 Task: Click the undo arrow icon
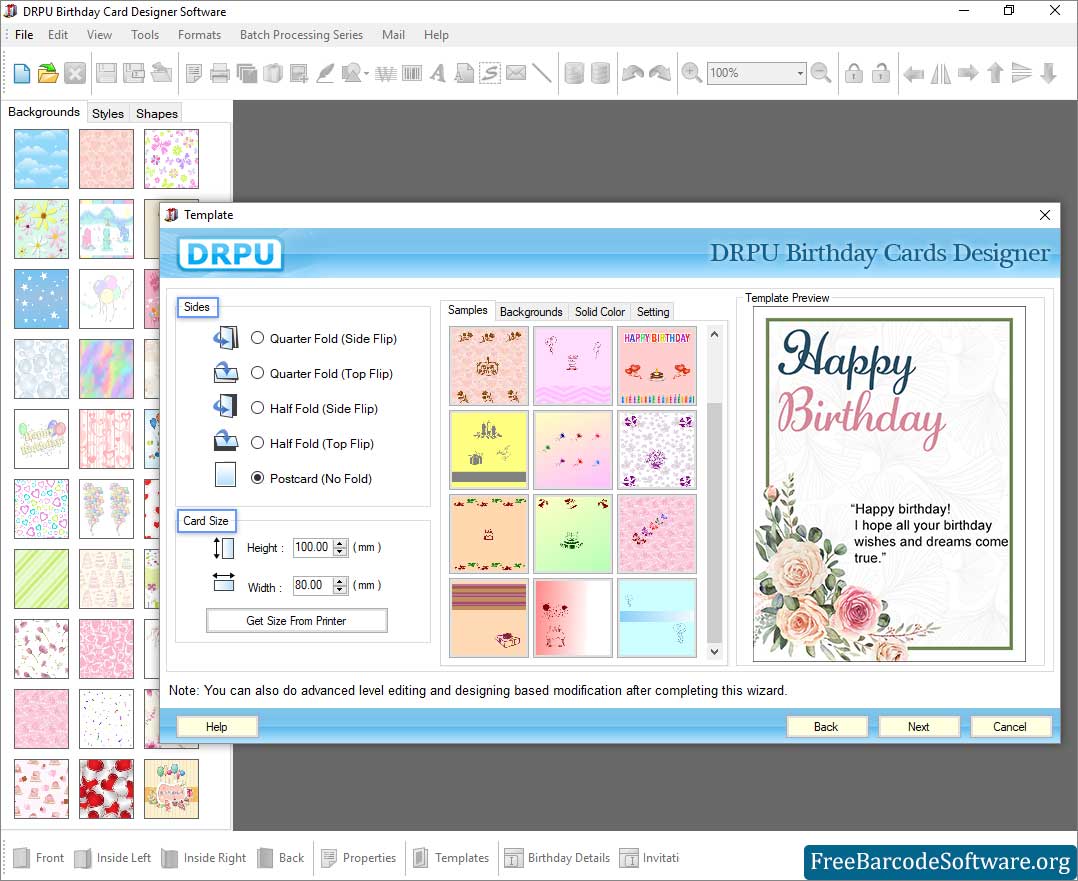tap(632, 73)
